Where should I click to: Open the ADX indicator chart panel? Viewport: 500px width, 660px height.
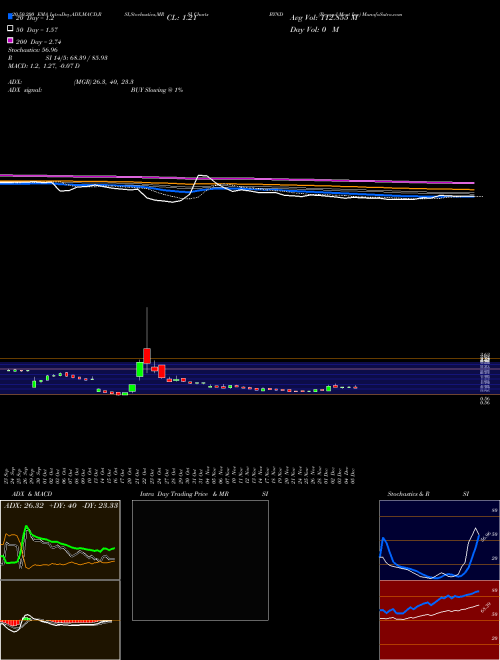(60, 540)
